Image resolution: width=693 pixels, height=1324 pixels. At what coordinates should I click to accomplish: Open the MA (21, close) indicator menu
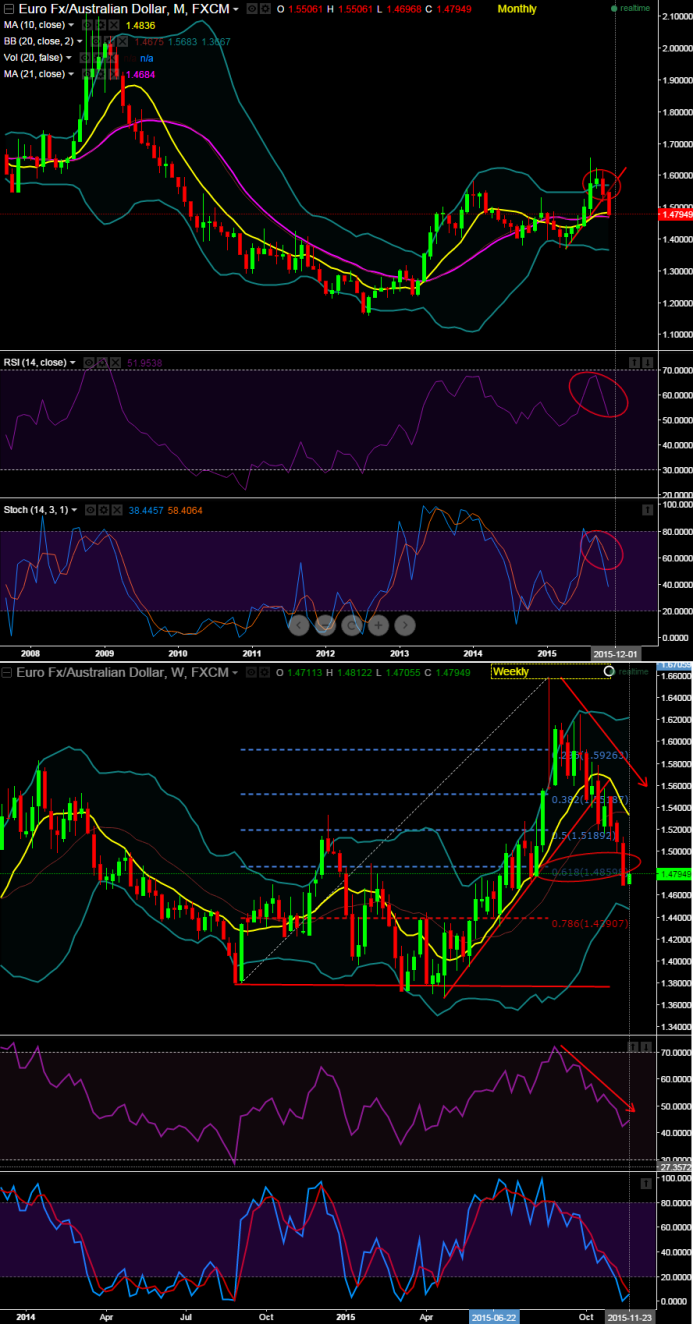tap(73, 73)
